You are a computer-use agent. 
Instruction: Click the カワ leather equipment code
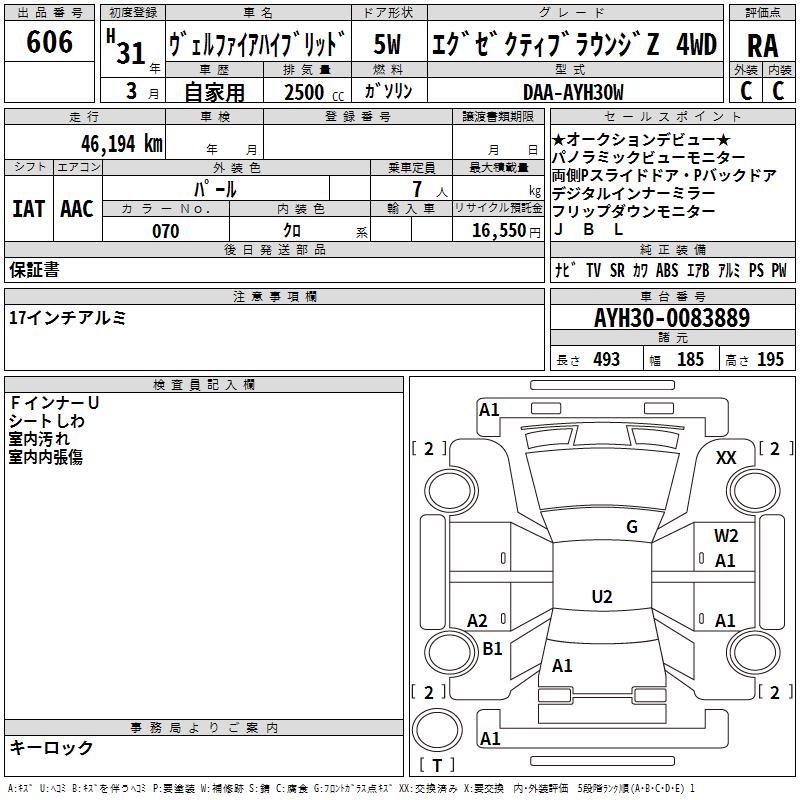point(641,270)
